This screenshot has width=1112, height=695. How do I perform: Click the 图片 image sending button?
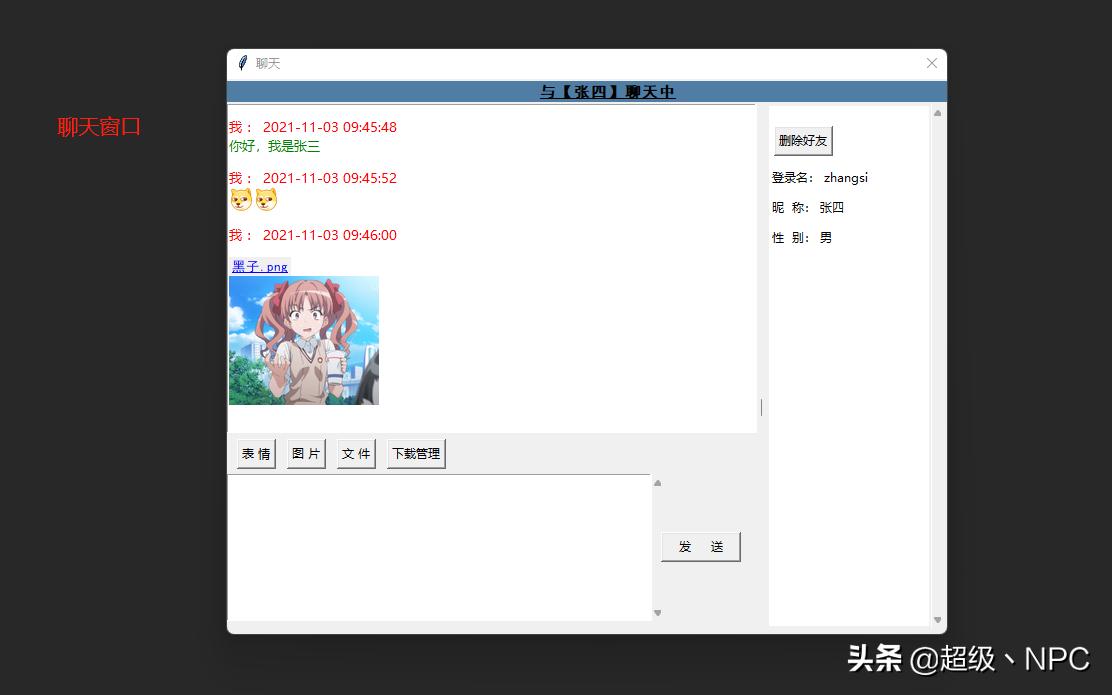coord(305,453)
